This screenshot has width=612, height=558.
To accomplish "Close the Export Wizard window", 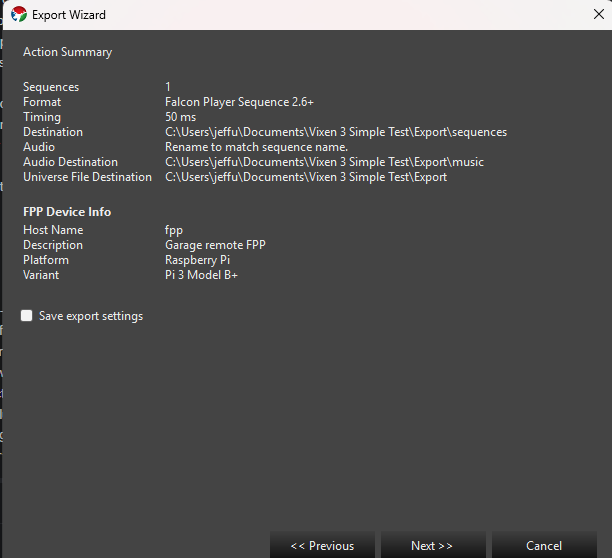I will click(x=599, y=14).
